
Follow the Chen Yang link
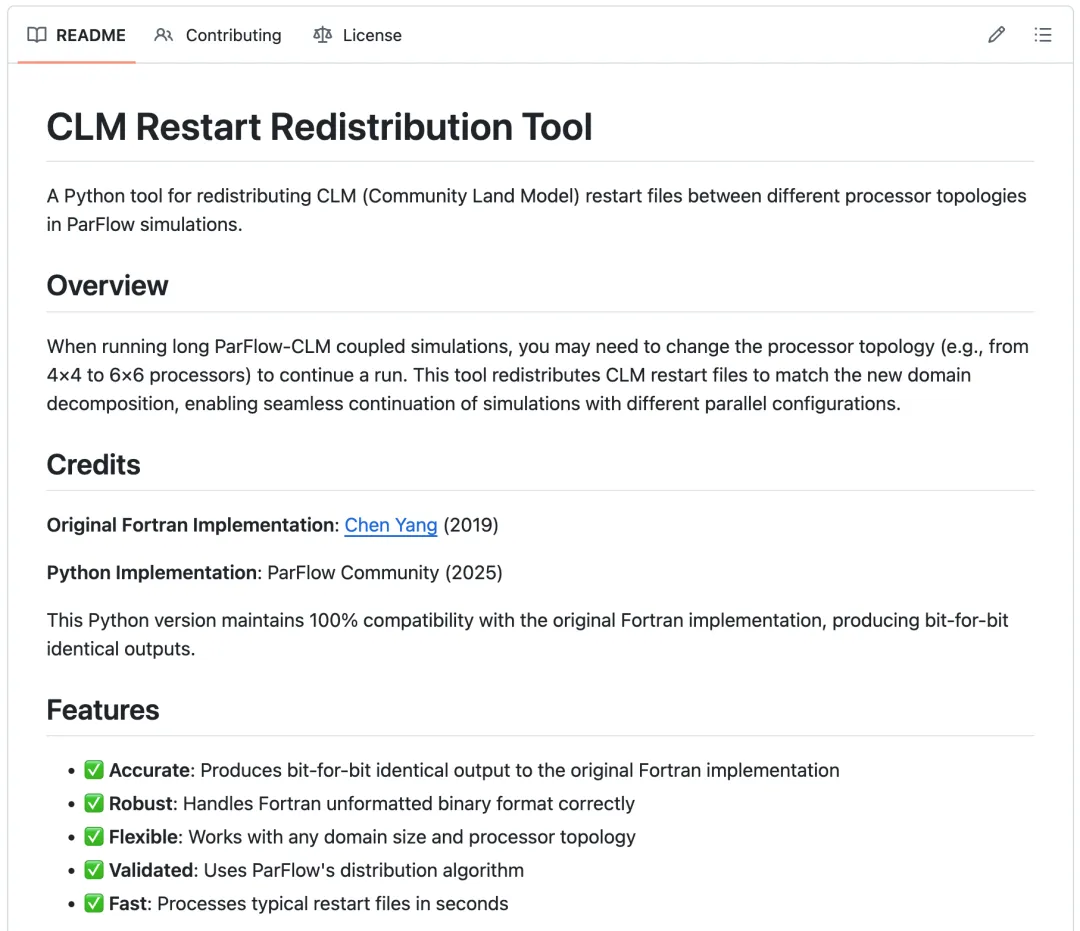pyautogui.click(x=391, y=525)
